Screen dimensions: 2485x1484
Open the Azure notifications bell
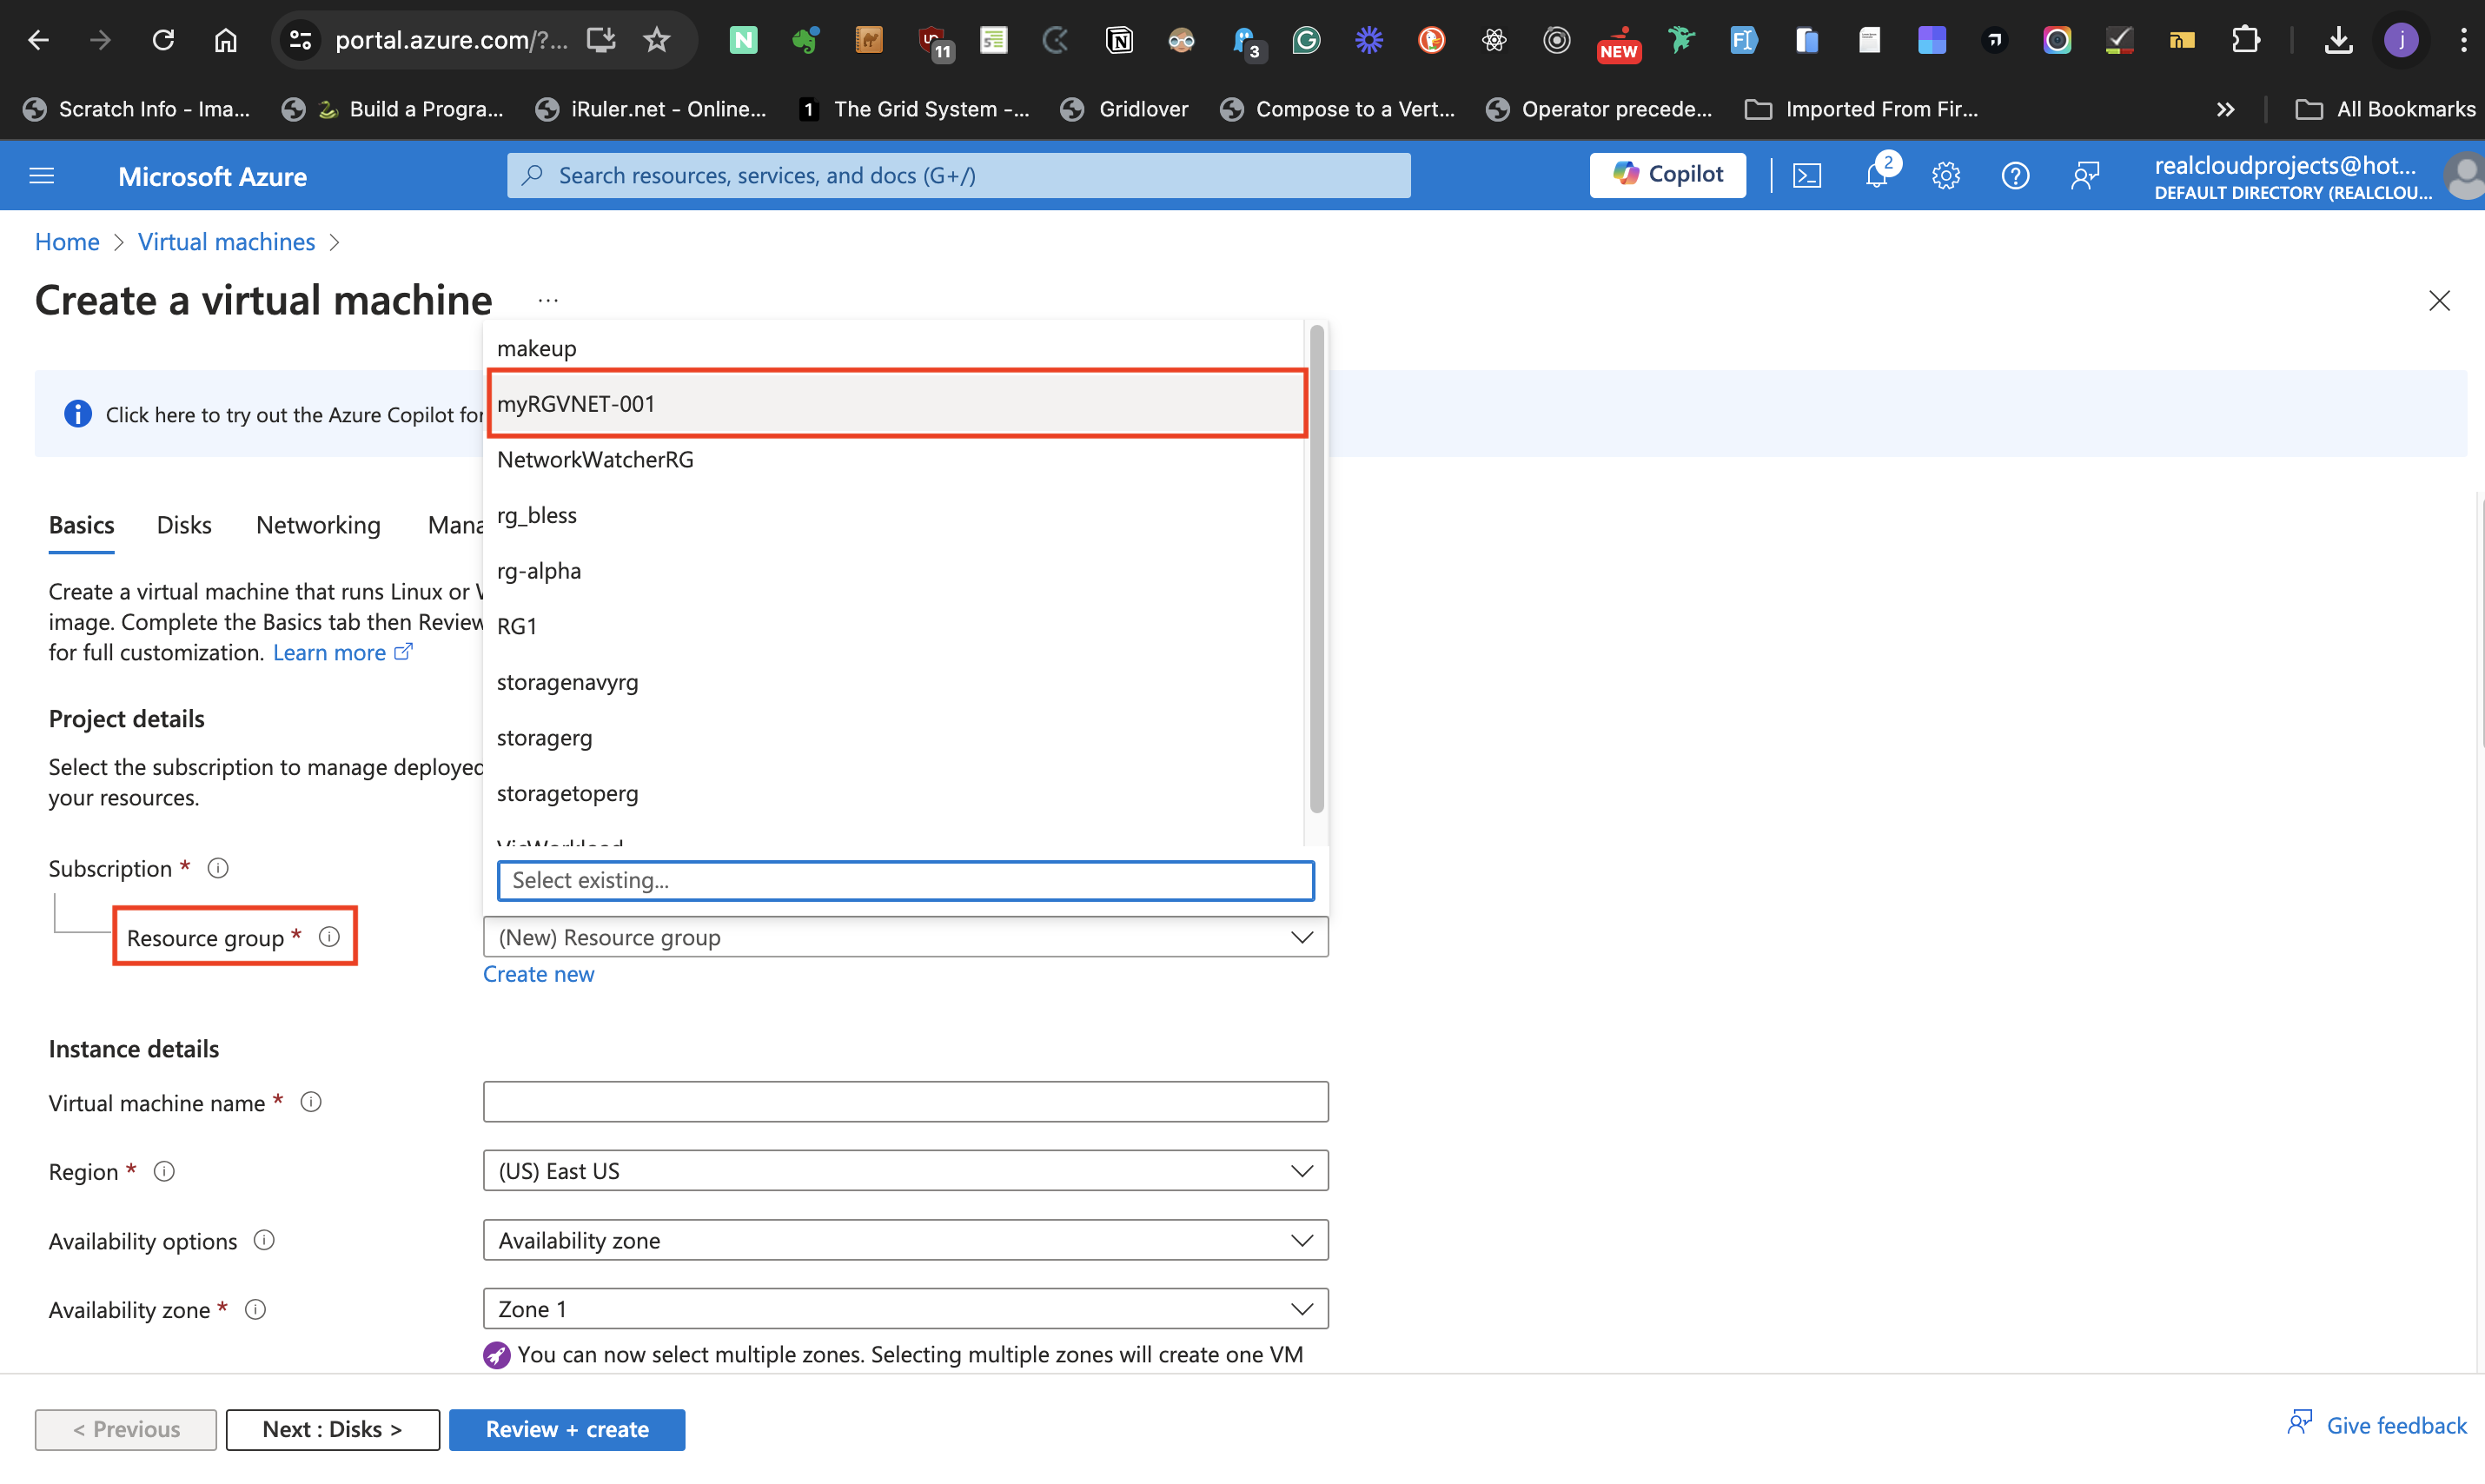(1878, 175)
